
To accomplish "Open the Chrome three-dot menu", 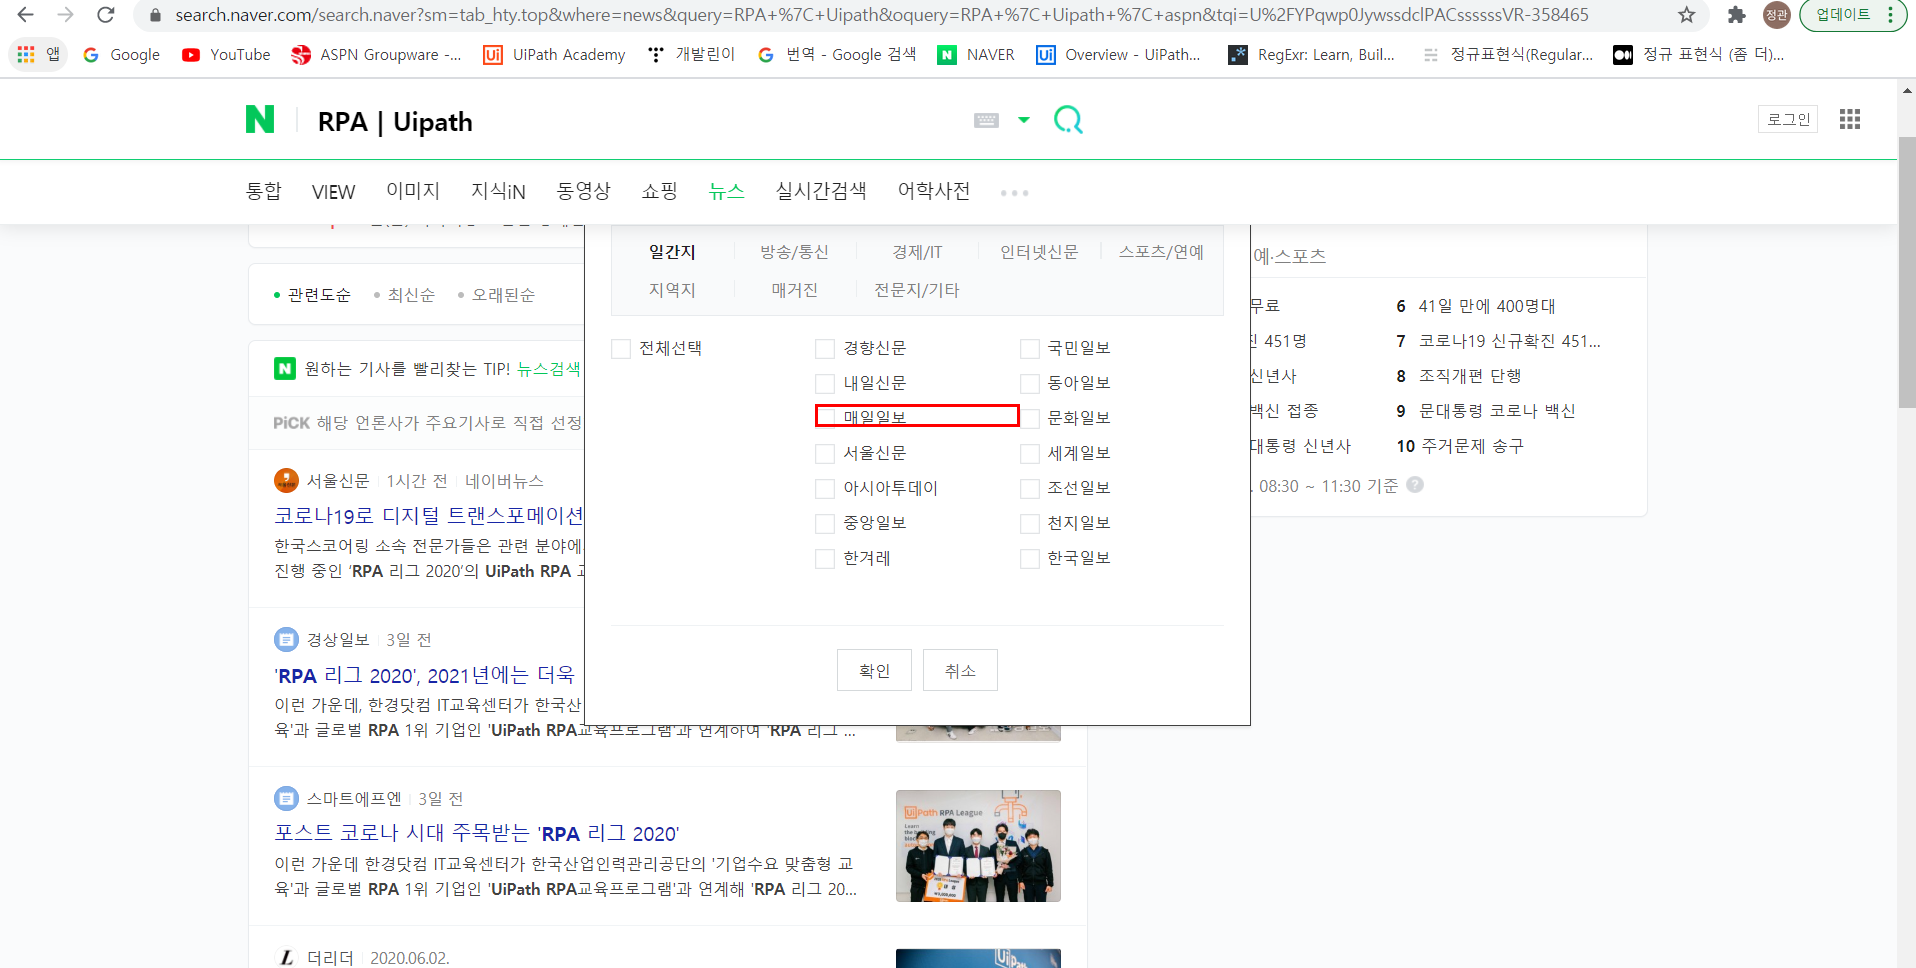I will pyautogui.click(x=1890, y=15).
